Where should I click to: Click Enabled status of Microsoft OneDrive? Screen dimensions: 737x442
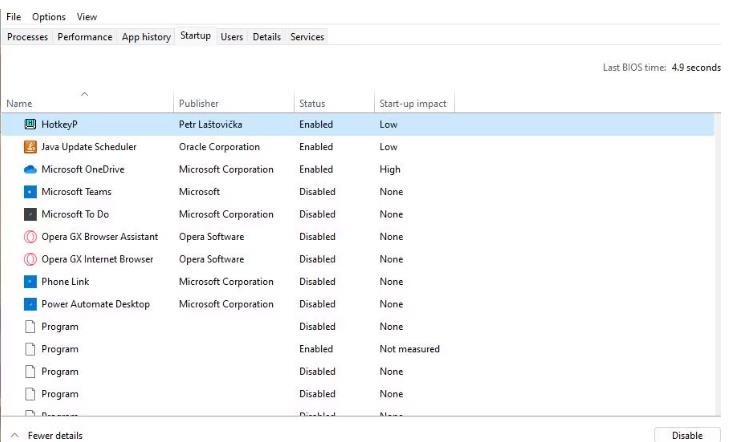pyautogui.click(x=316, y=169)
